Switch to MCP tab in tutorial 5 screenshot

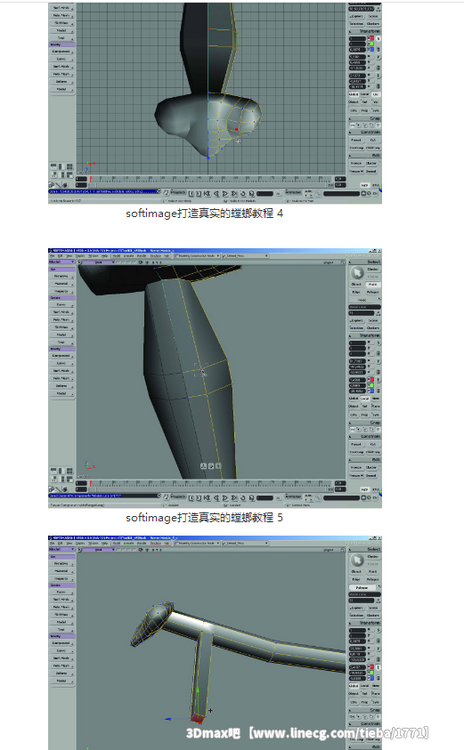pyautogui.click(x=365, y=490)
